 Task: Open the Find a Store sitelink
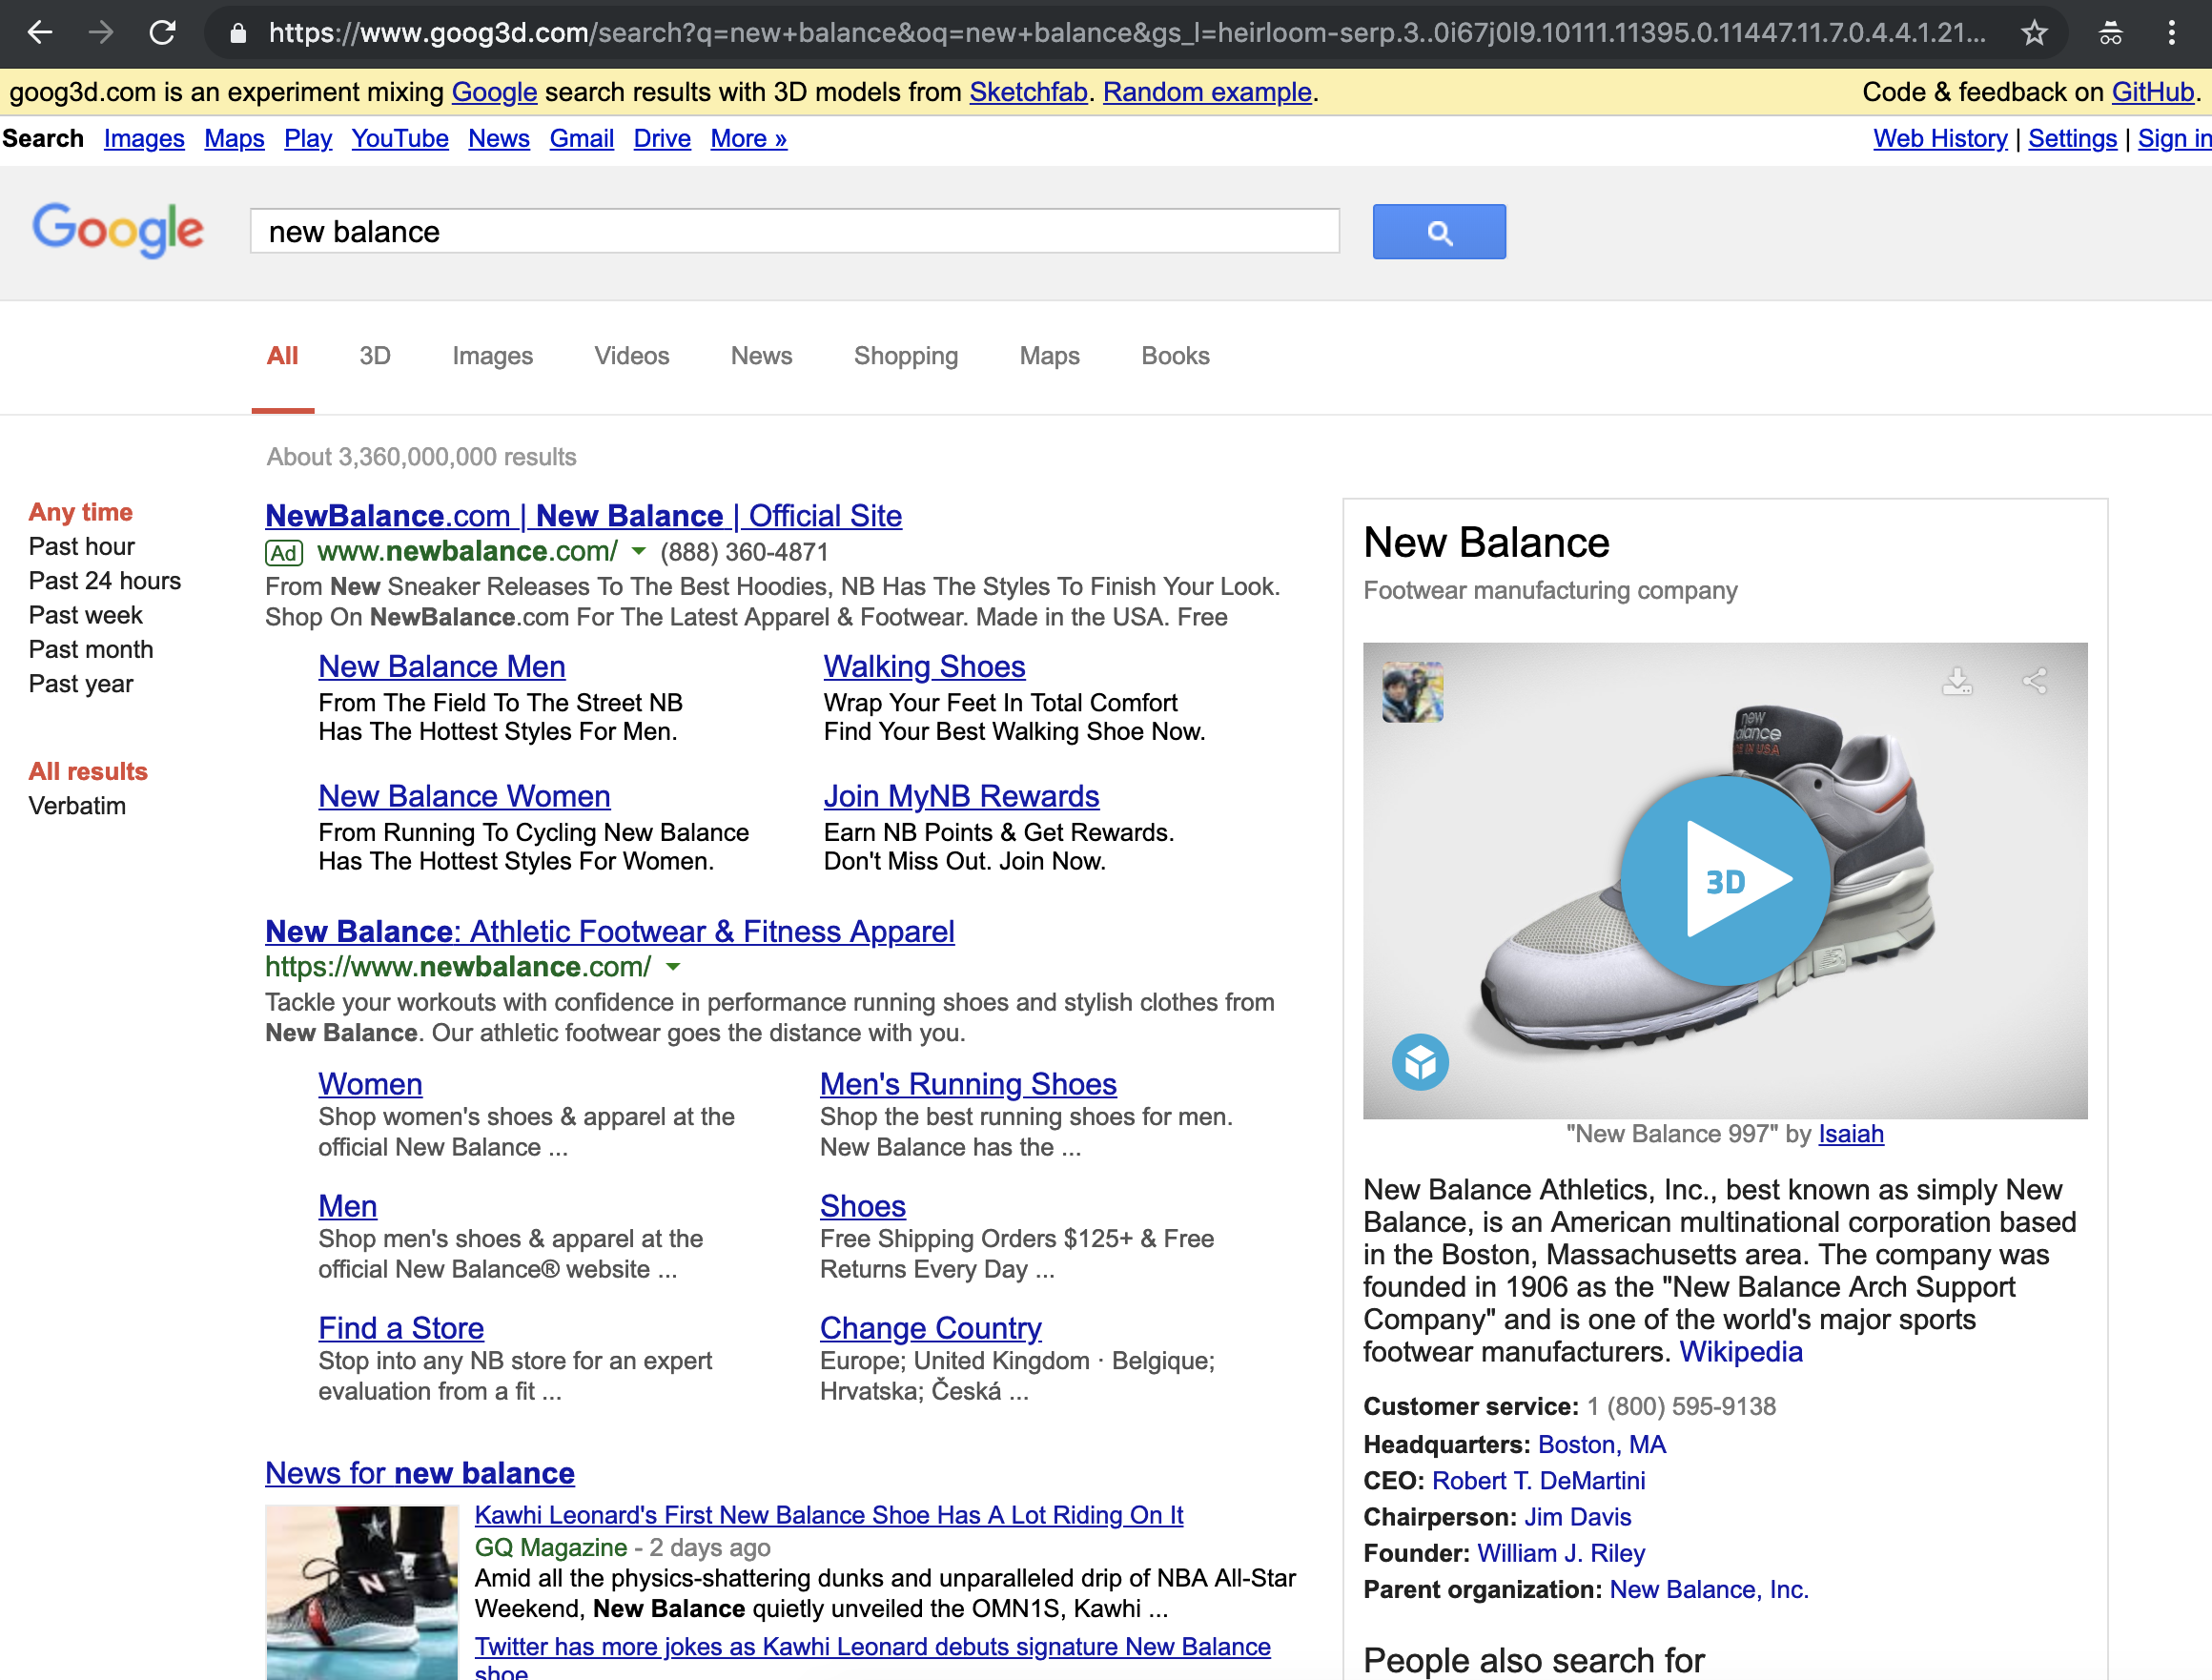[401, 1329]
